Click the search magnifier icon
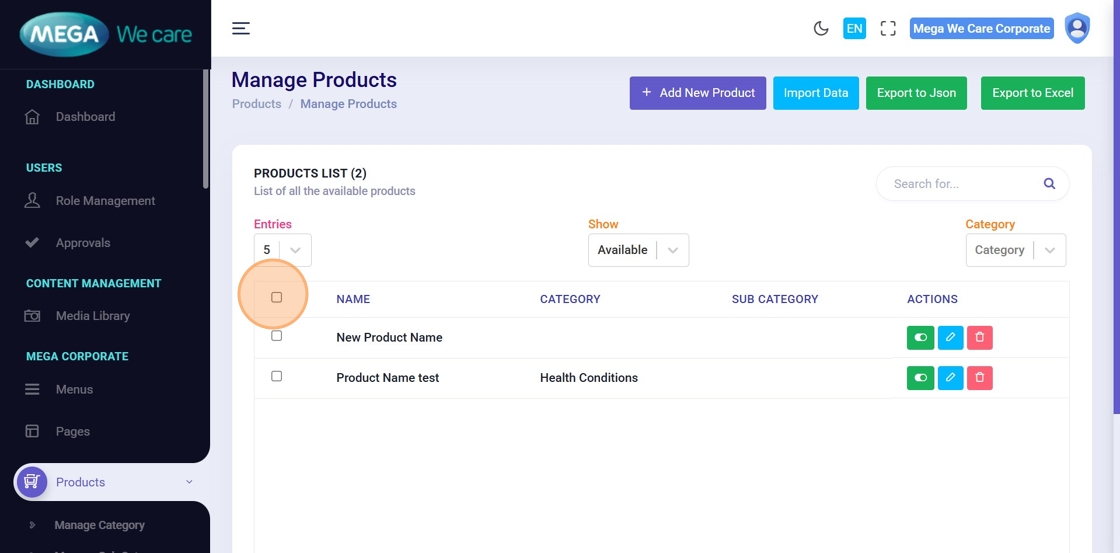Screen dimensions: 1120x553 coord(1049,184)
